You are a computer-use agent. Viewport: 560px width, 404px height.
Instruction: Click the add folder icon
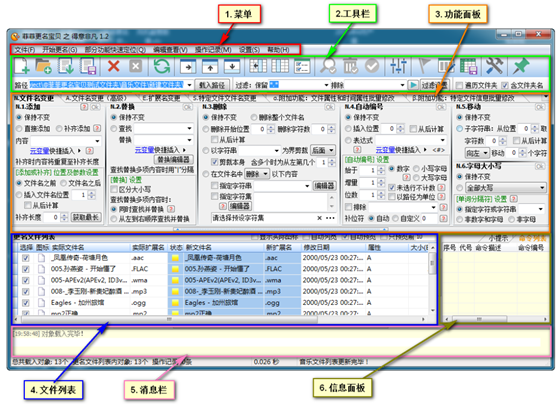coord(44,66)
